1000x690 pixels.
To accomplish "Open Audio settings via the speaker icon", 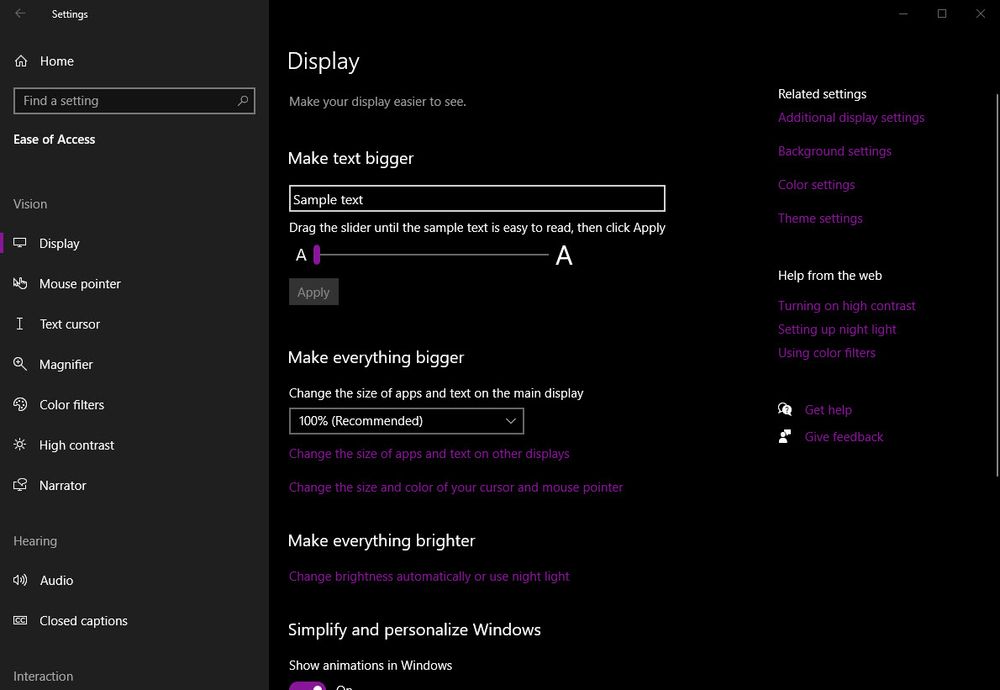I will tap(20, 580).
